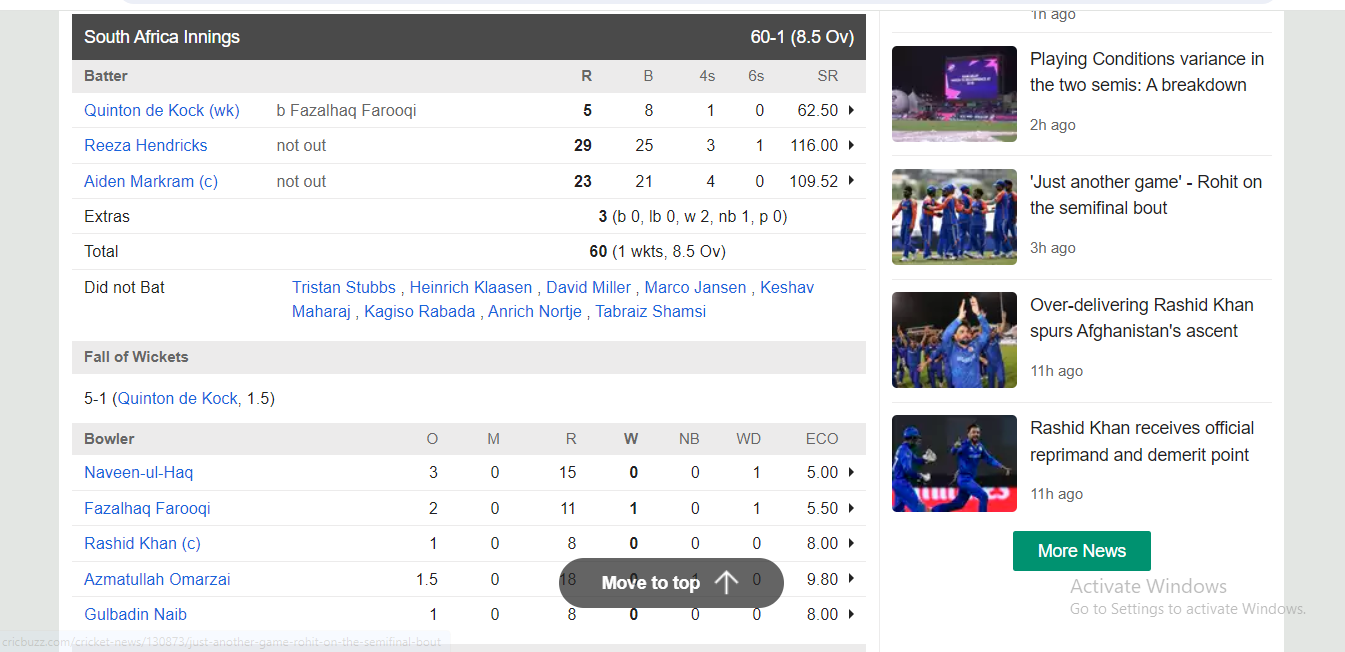
Task: Open the Naveen-ul-Haq bowler link
Action: coord(139,472)
